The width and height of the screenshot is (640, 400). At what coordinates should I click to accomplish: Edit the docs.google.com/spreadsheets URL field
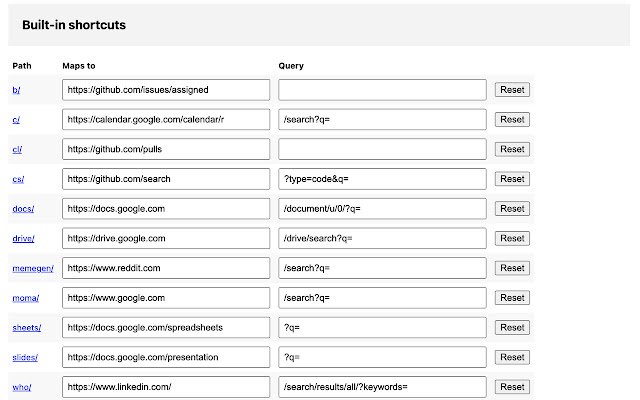(166, 327)
